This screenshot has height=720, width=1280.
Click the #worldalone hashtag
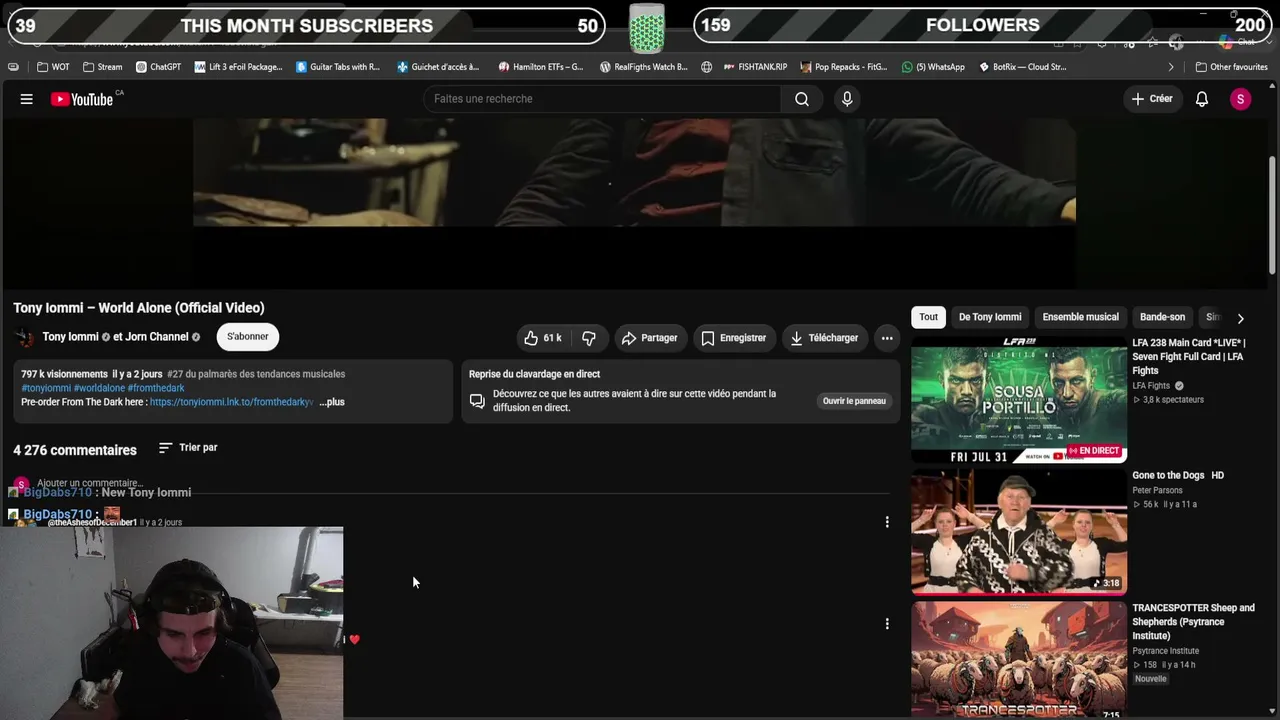point(99,388)
